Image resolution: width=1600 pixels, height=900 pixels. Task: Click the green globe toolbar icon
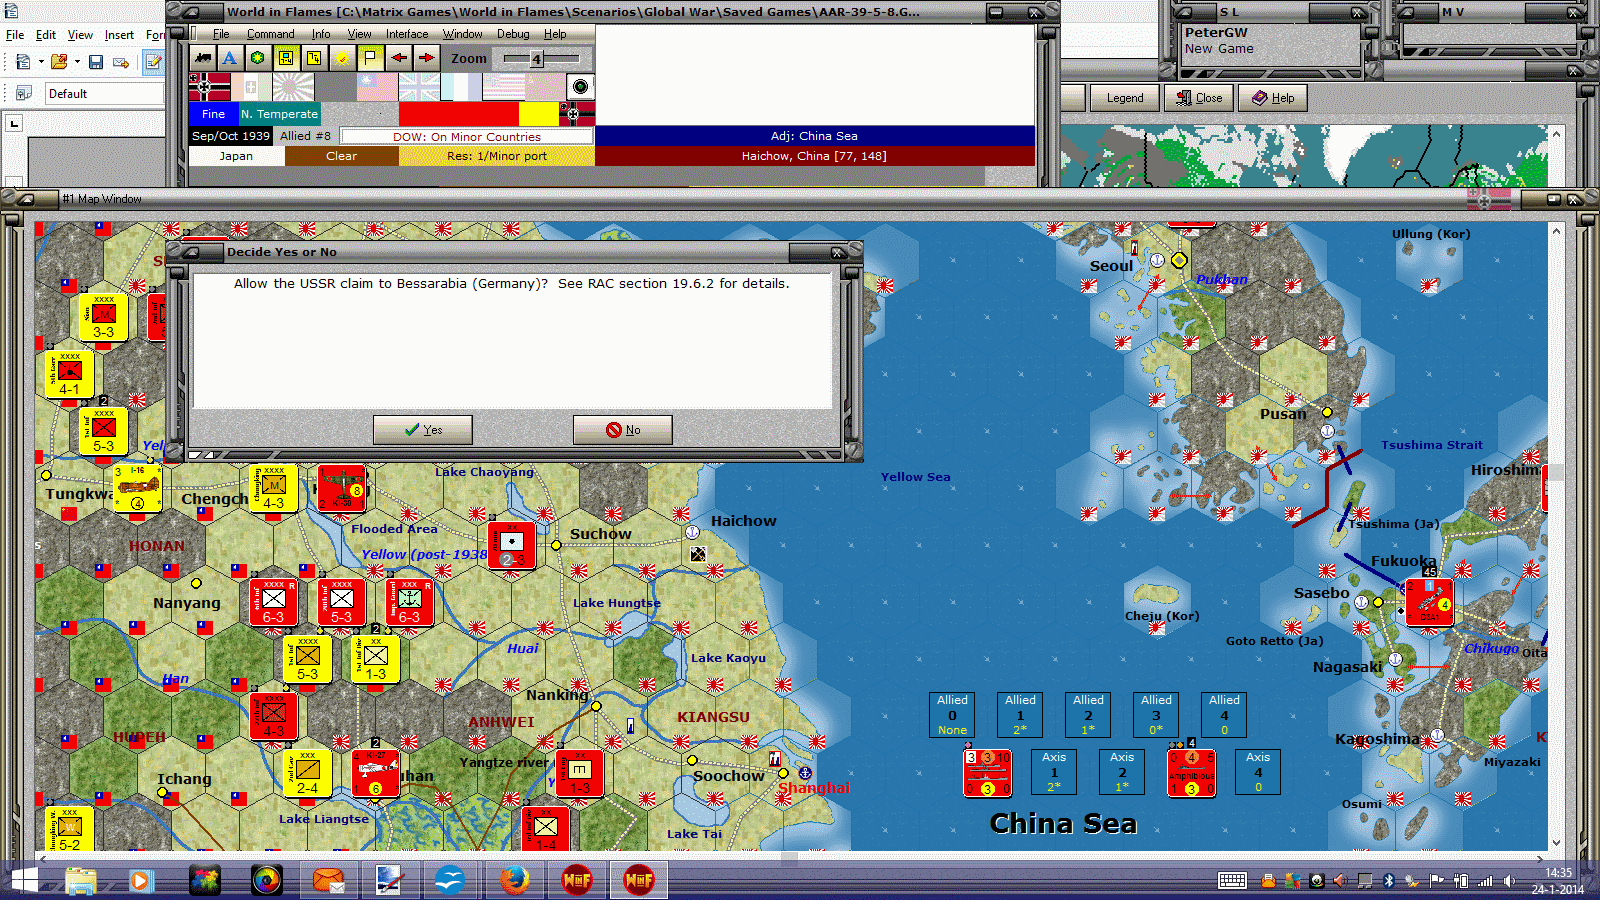(x=258, y=59)
